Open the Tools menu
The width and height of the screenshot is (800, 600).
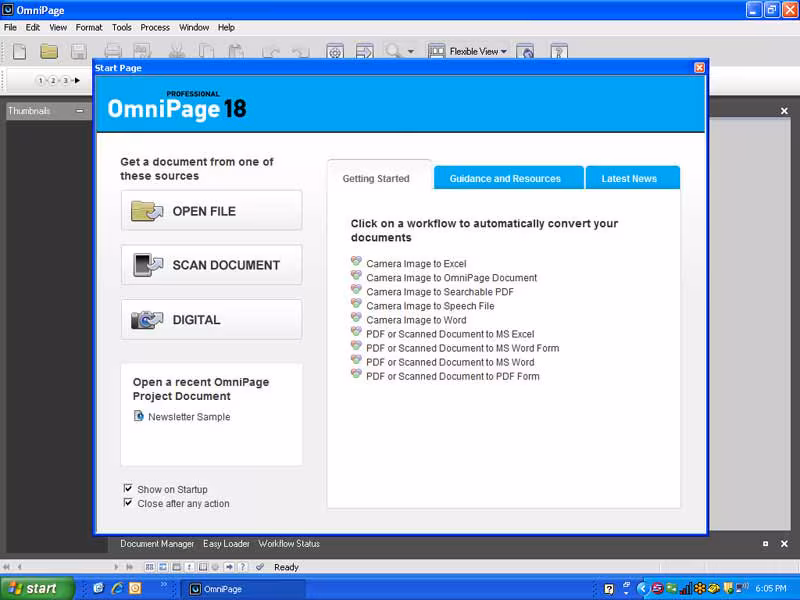click(121, 28)
